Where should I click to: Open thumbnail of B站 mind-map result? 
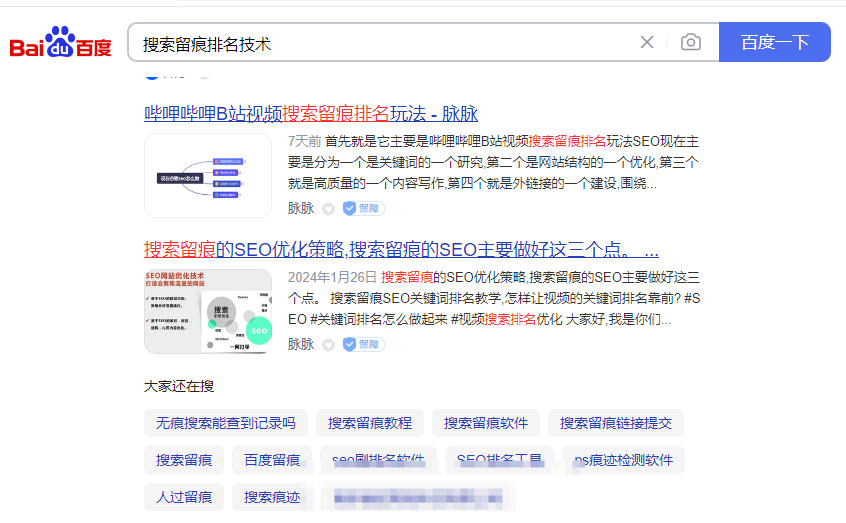[x=208, y=175]
